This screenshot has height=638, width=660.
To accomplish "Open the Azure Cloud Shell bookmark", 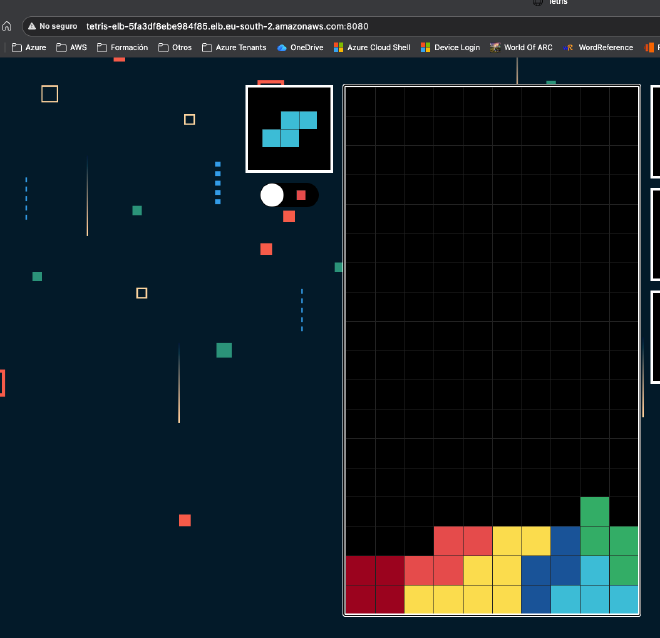I will pos(372,47).
